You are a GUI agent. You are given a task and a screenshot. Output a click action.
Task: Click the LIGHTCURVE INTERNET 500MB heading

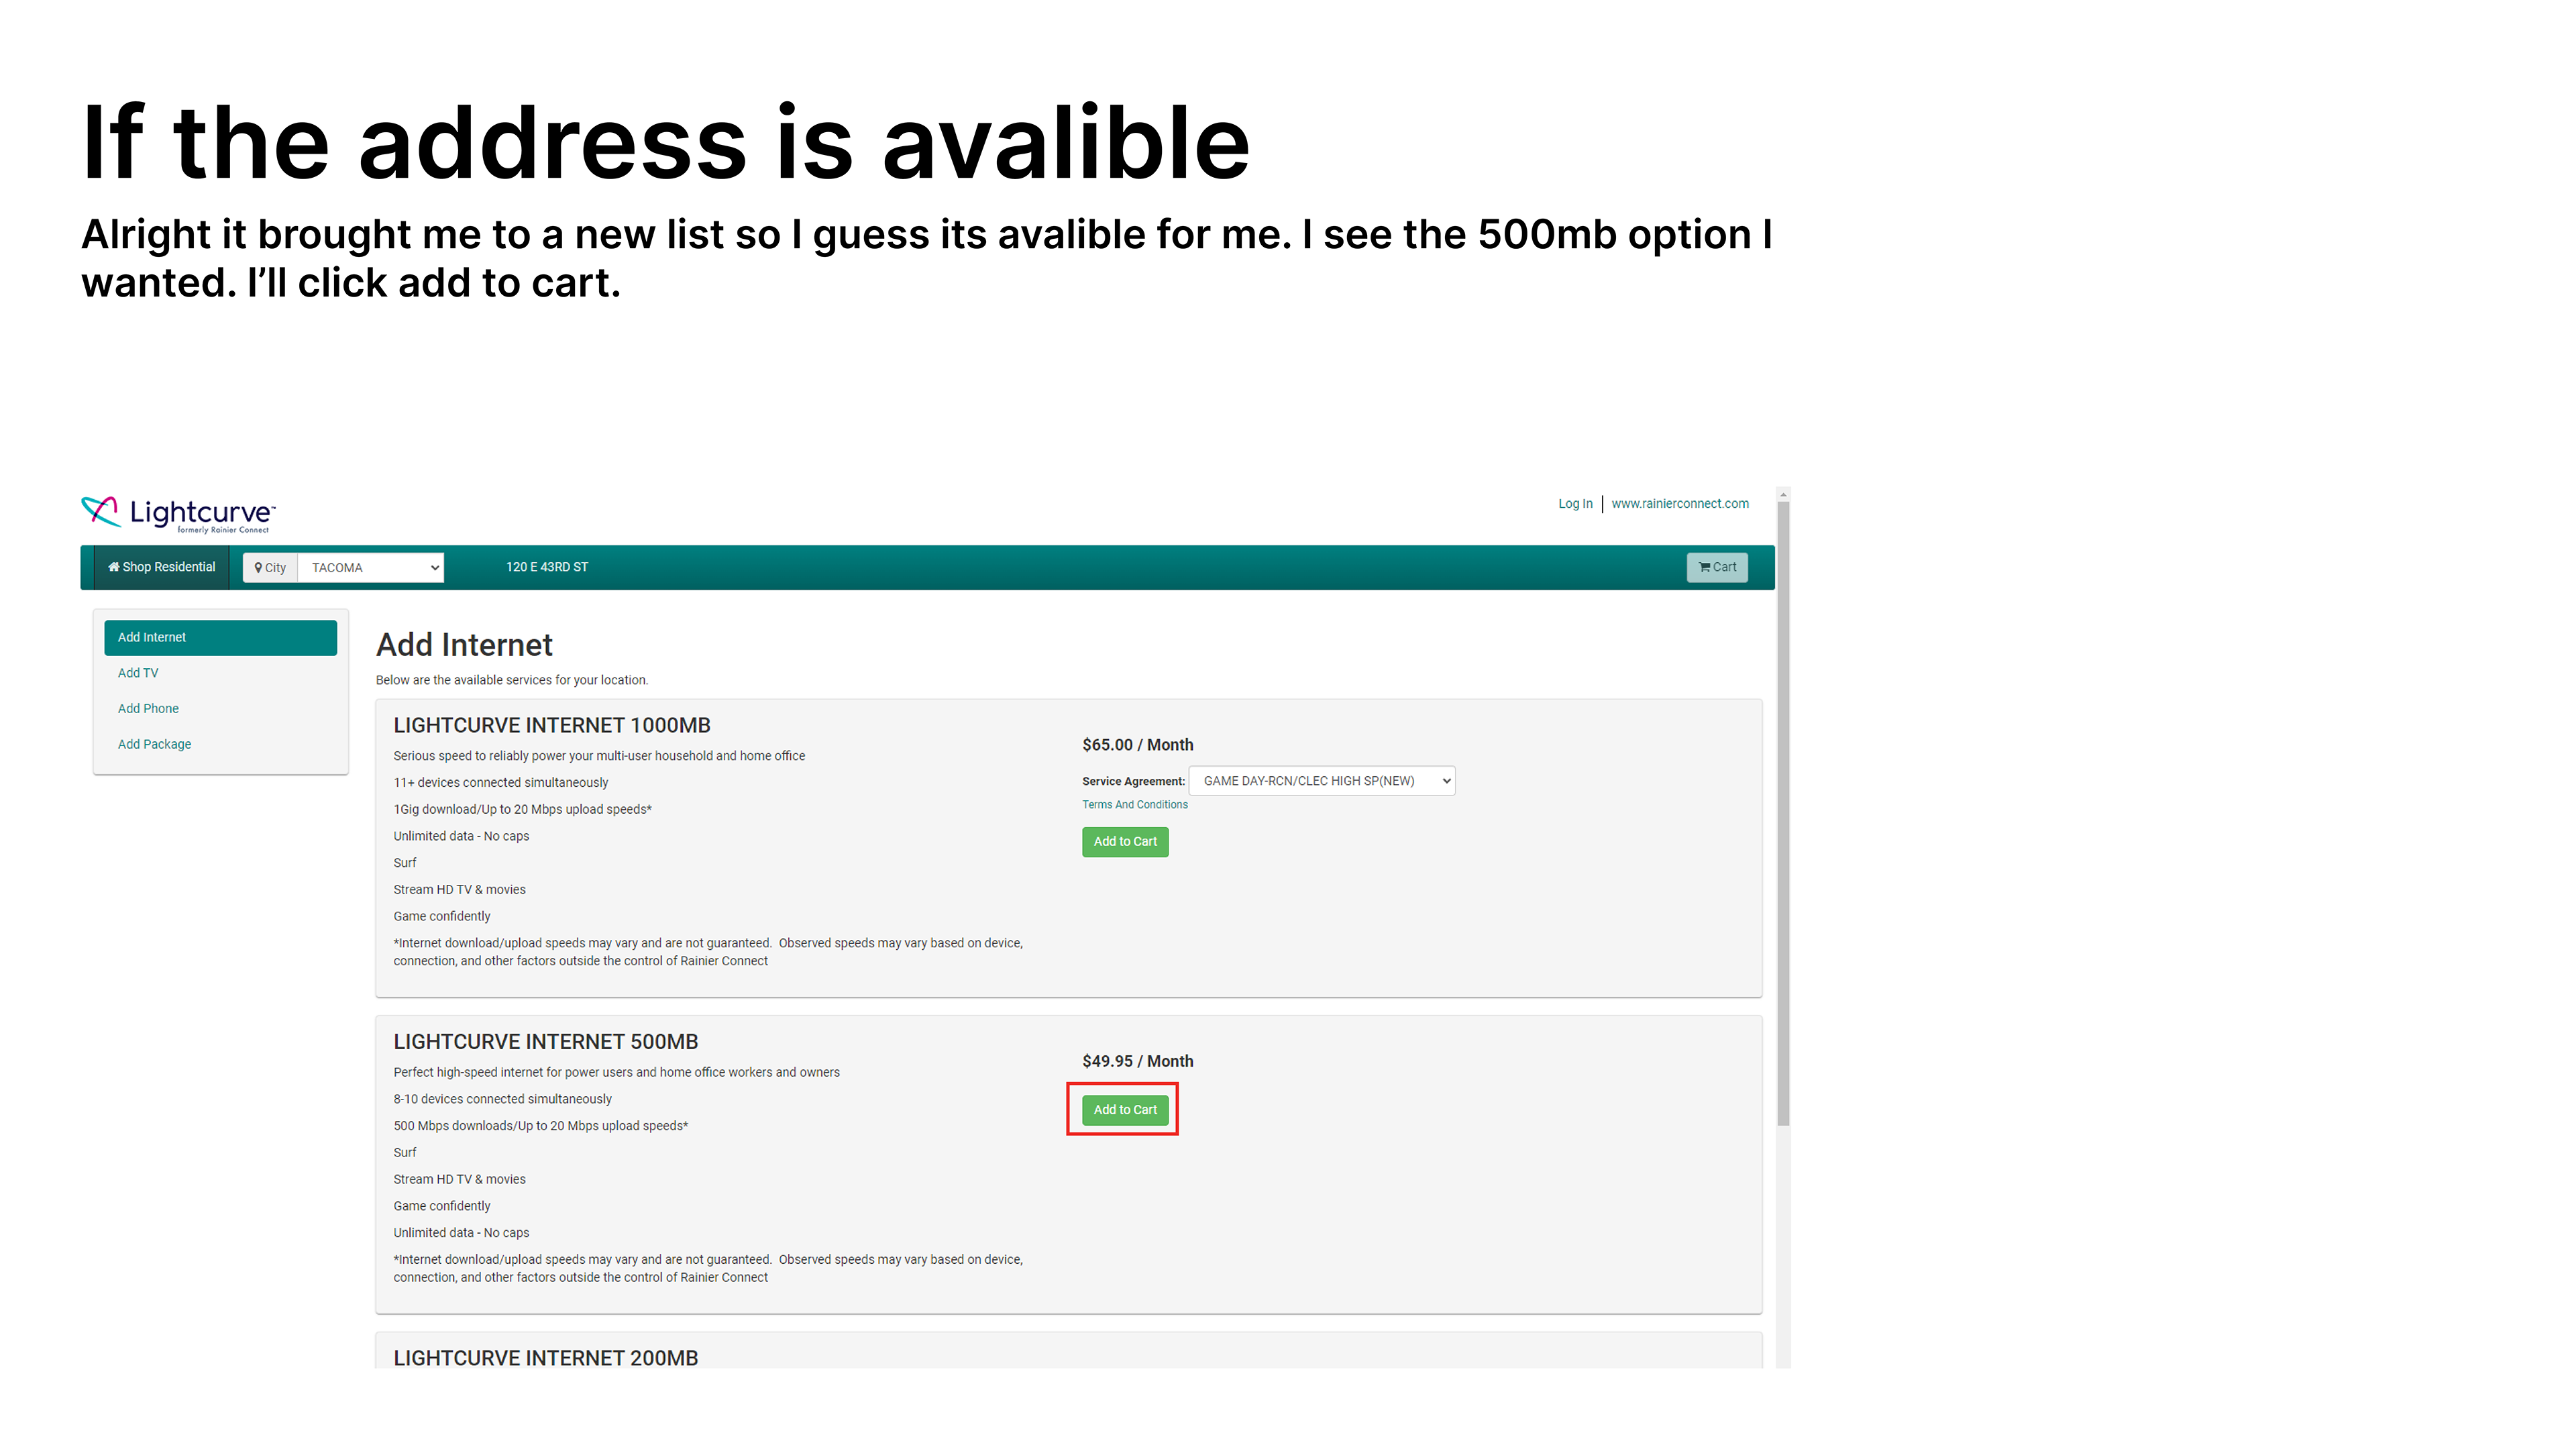(546, 1042)
